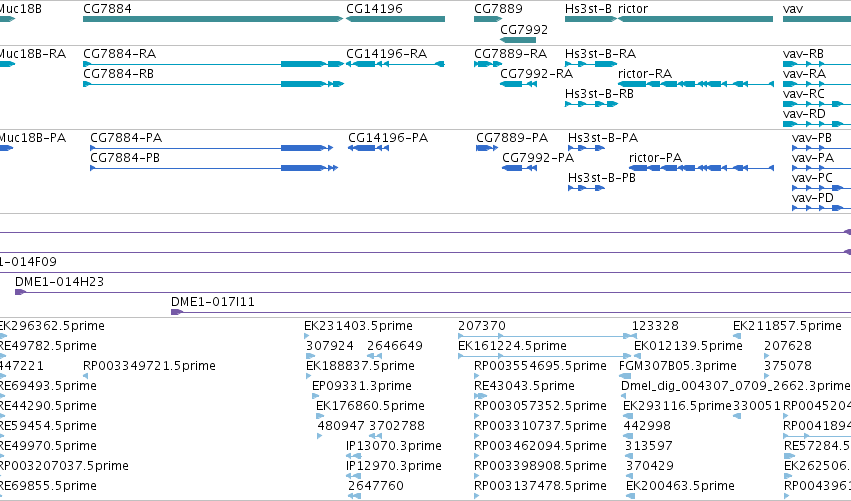
Task: Click the CG7884-RB transcript label
Action: tap(118, 74)
